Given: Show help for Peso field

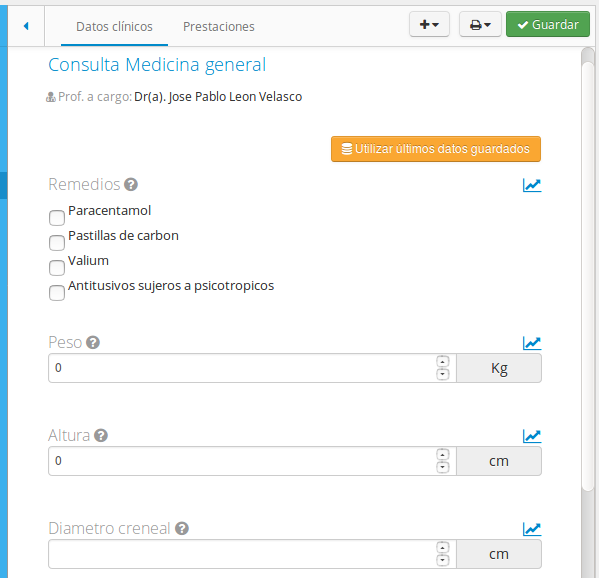Looking at the screenshot, I should point(93,343).
